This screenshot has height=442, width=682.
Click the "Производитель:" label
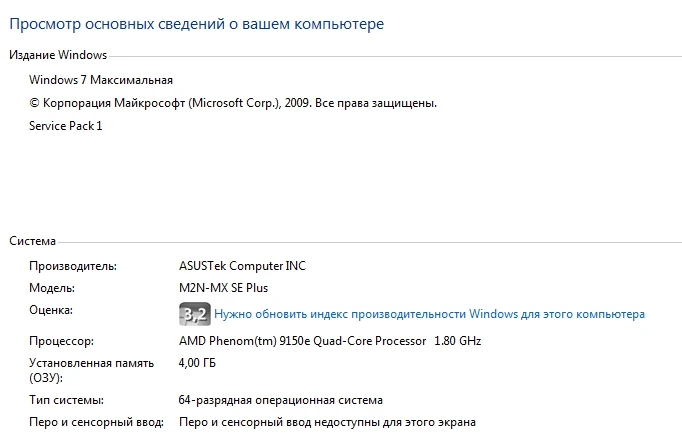pos(73,266)
